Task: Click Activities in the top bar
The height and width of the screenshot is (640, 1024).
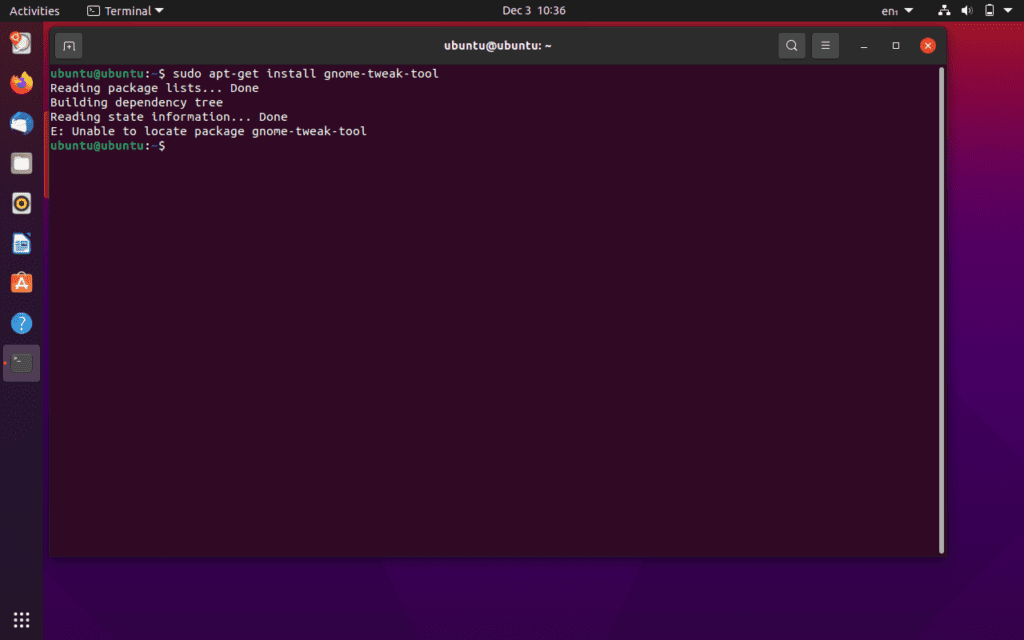Action: [x=34, y=10]
